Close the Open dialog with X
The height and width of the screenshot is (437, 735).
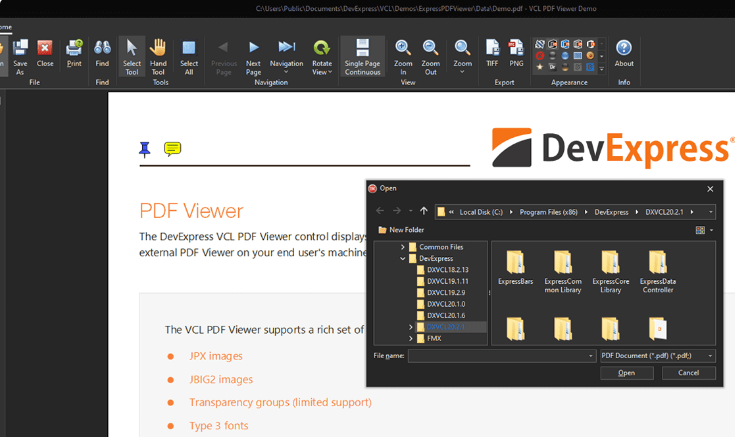click(710, 189)
